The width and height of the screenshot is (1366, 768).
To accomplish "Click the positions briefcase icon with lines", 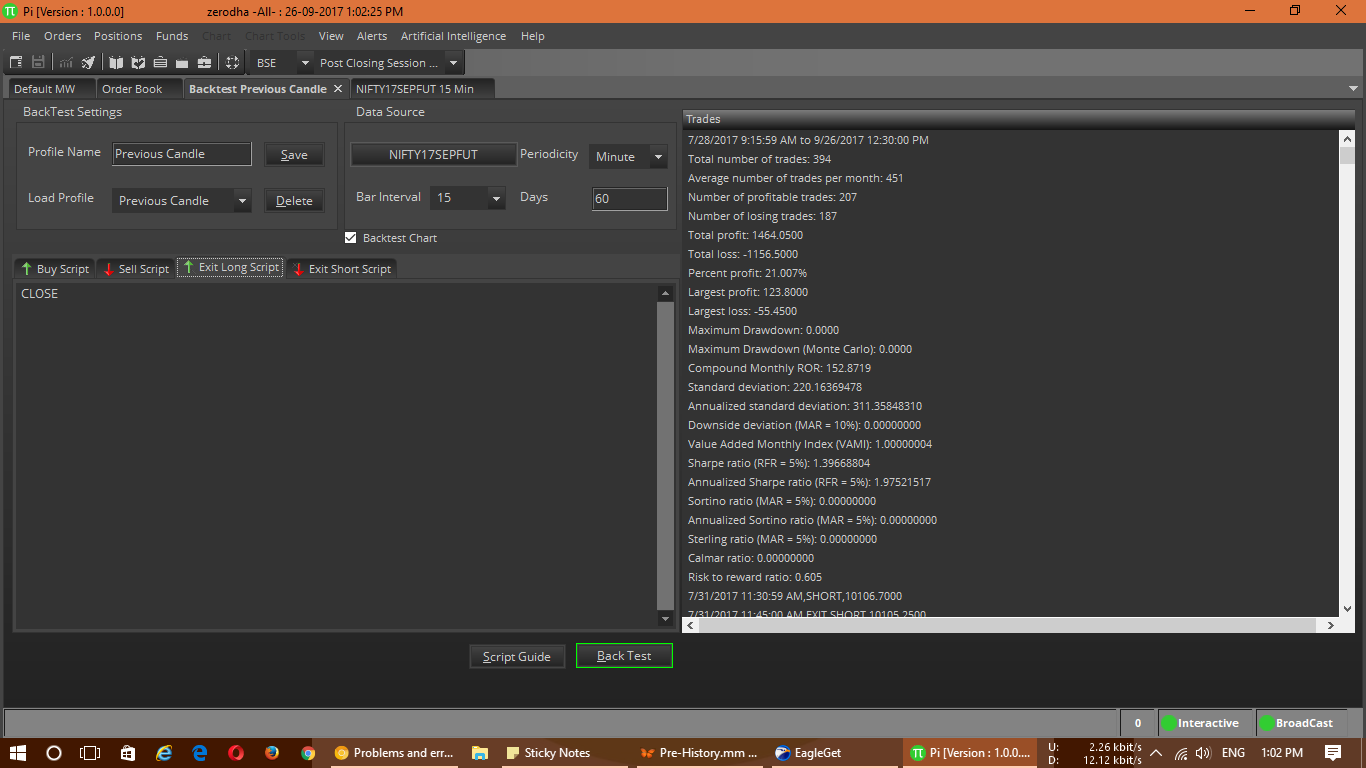I will (160, 62).
